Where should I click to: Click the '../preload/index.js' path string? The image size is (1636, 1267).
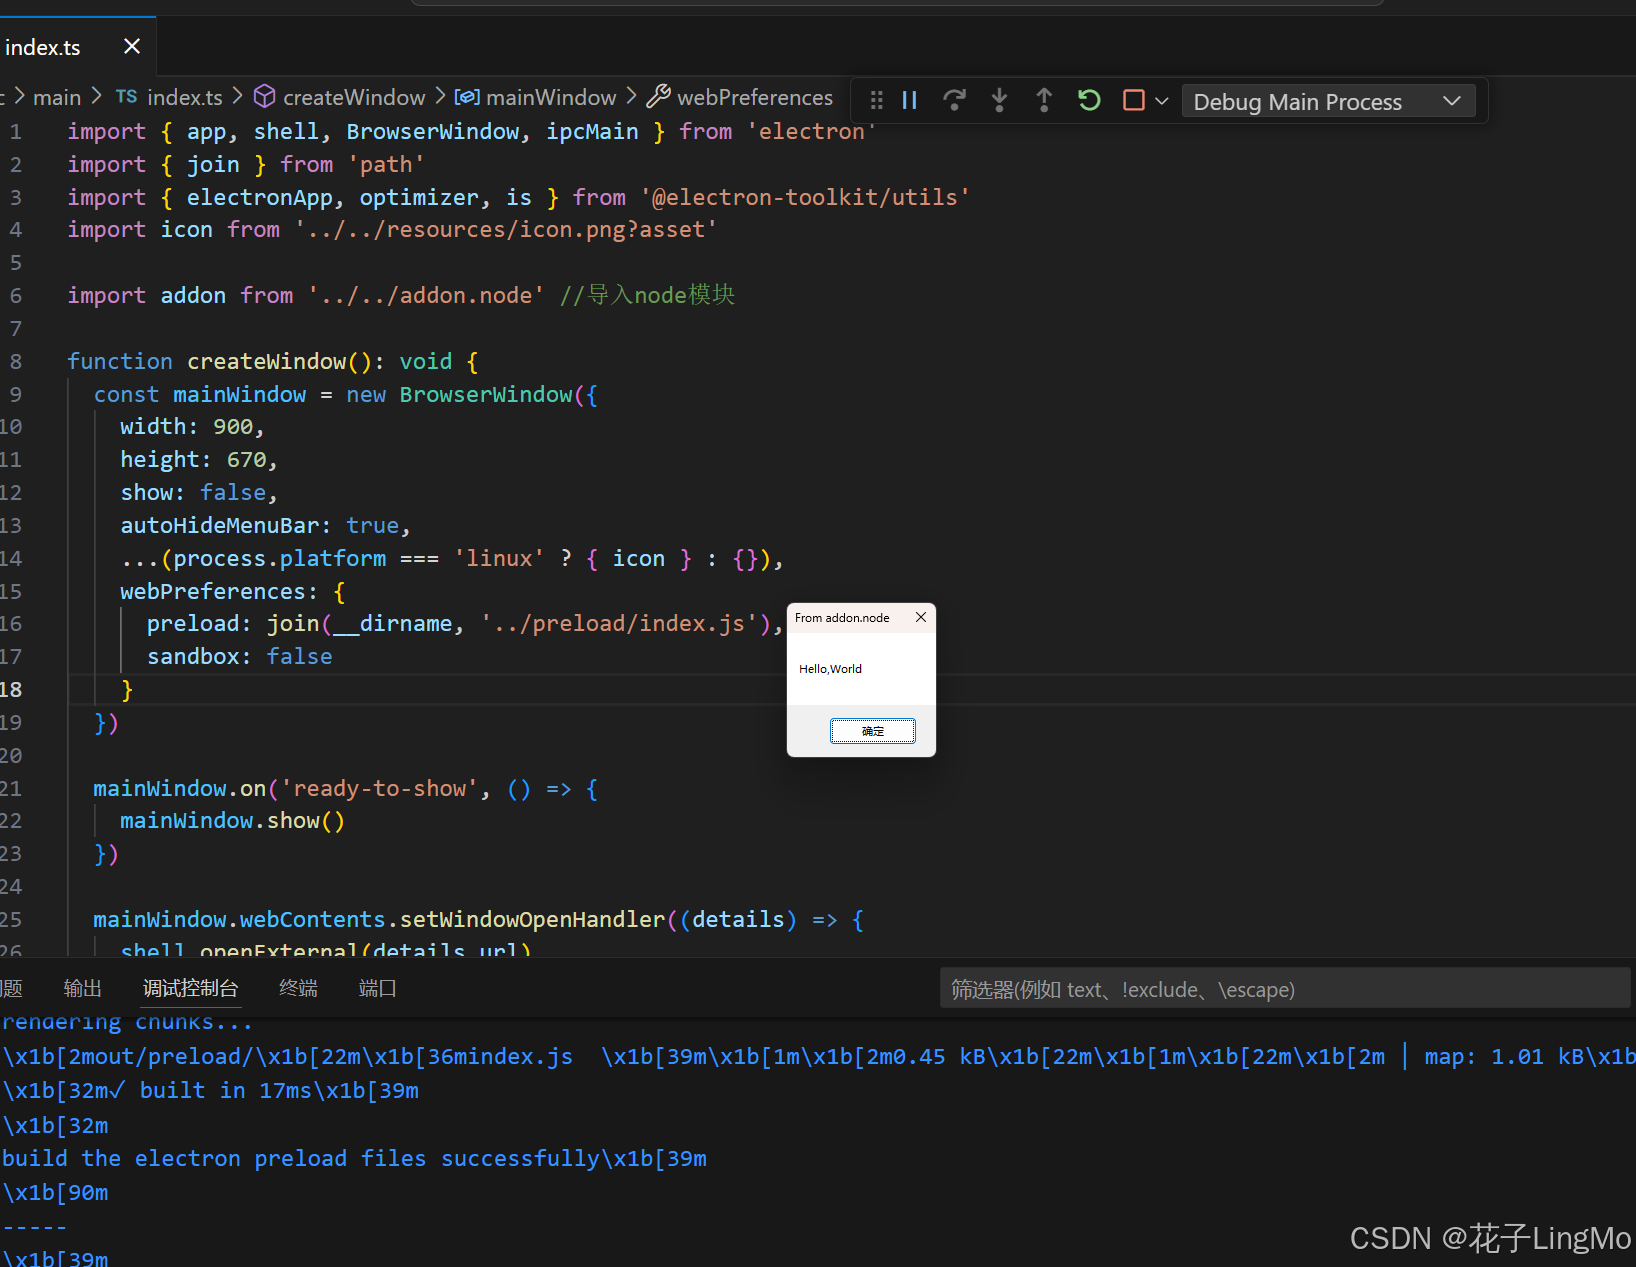pos(619,623)
